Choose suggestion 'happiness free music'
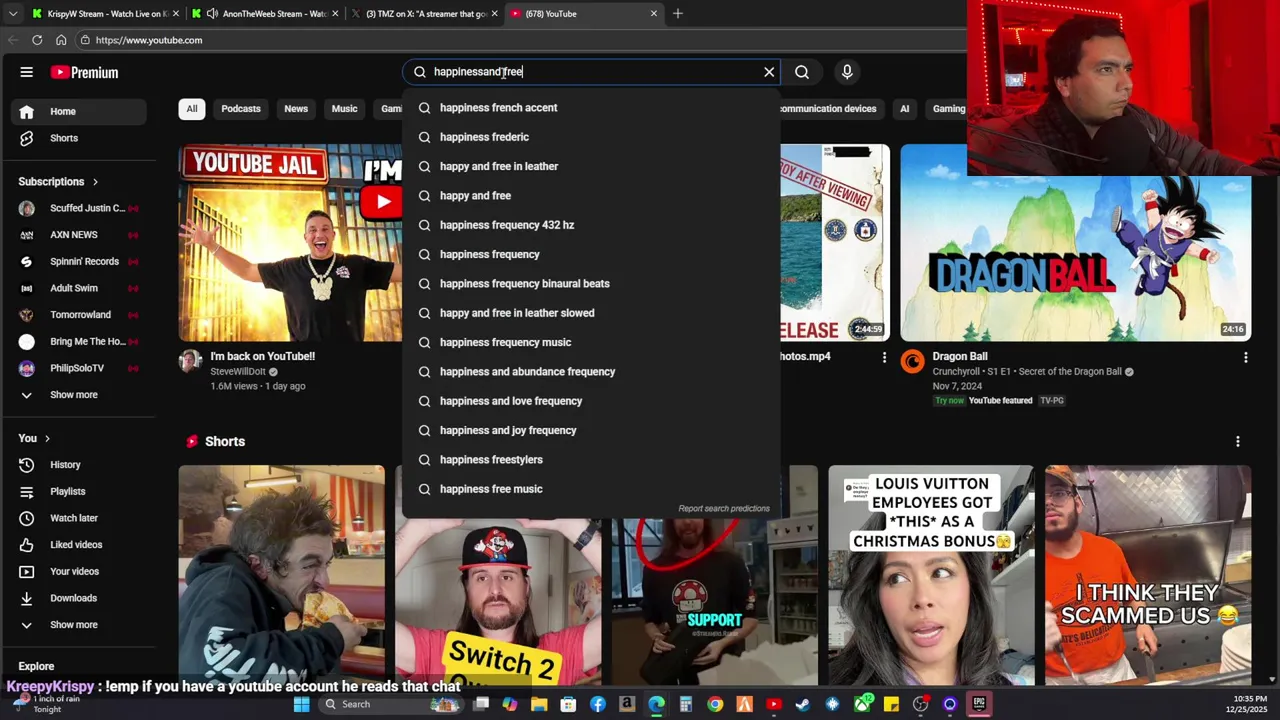 click(x=591, y=489)
